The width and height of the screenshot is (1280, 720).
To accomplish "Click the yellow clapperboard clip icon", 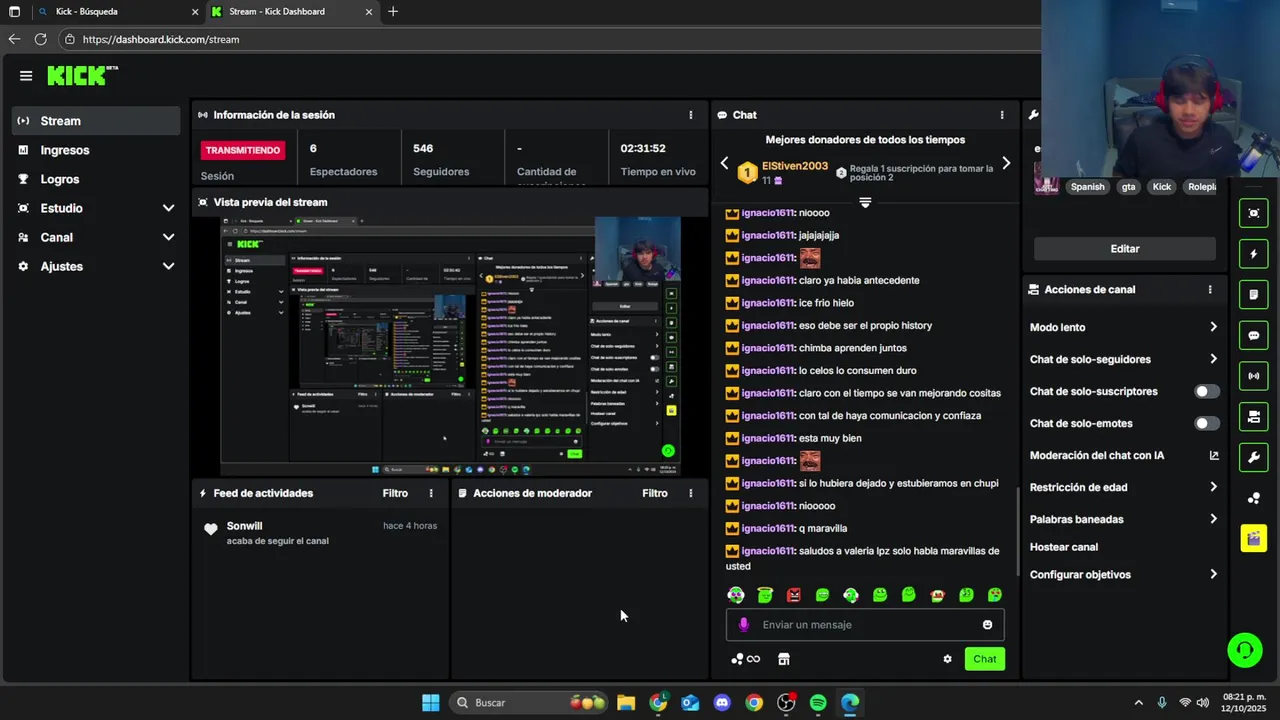I will coord(1253,539).
